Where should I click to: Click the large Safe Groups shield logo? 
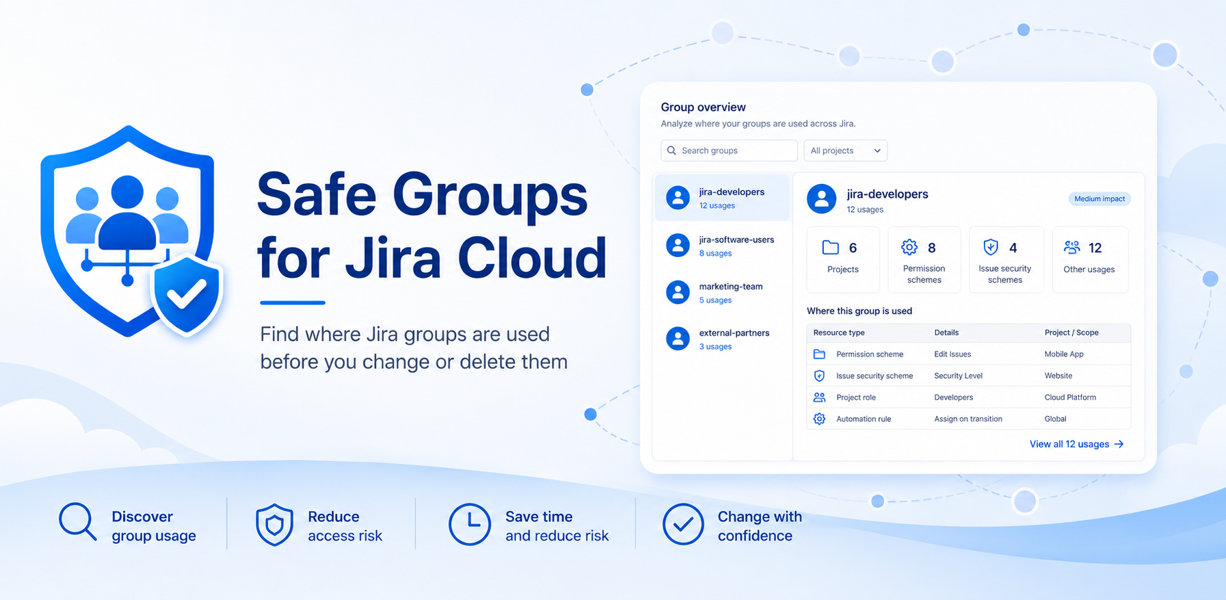pyautogui.click(x=129, y=230)
